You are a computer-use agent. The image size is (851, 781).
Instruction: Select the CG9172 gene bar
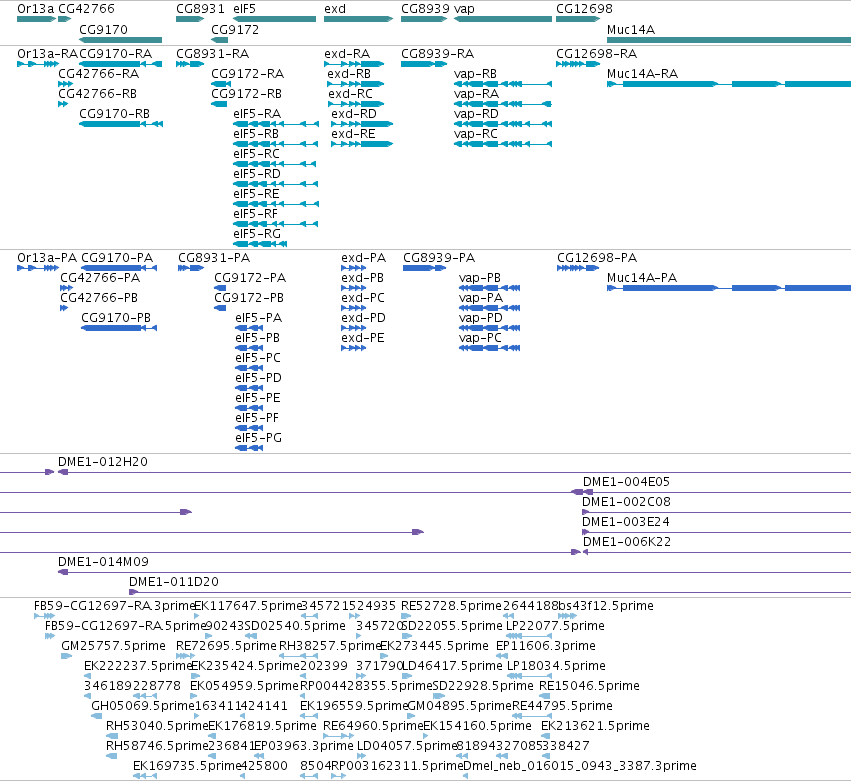219,40
